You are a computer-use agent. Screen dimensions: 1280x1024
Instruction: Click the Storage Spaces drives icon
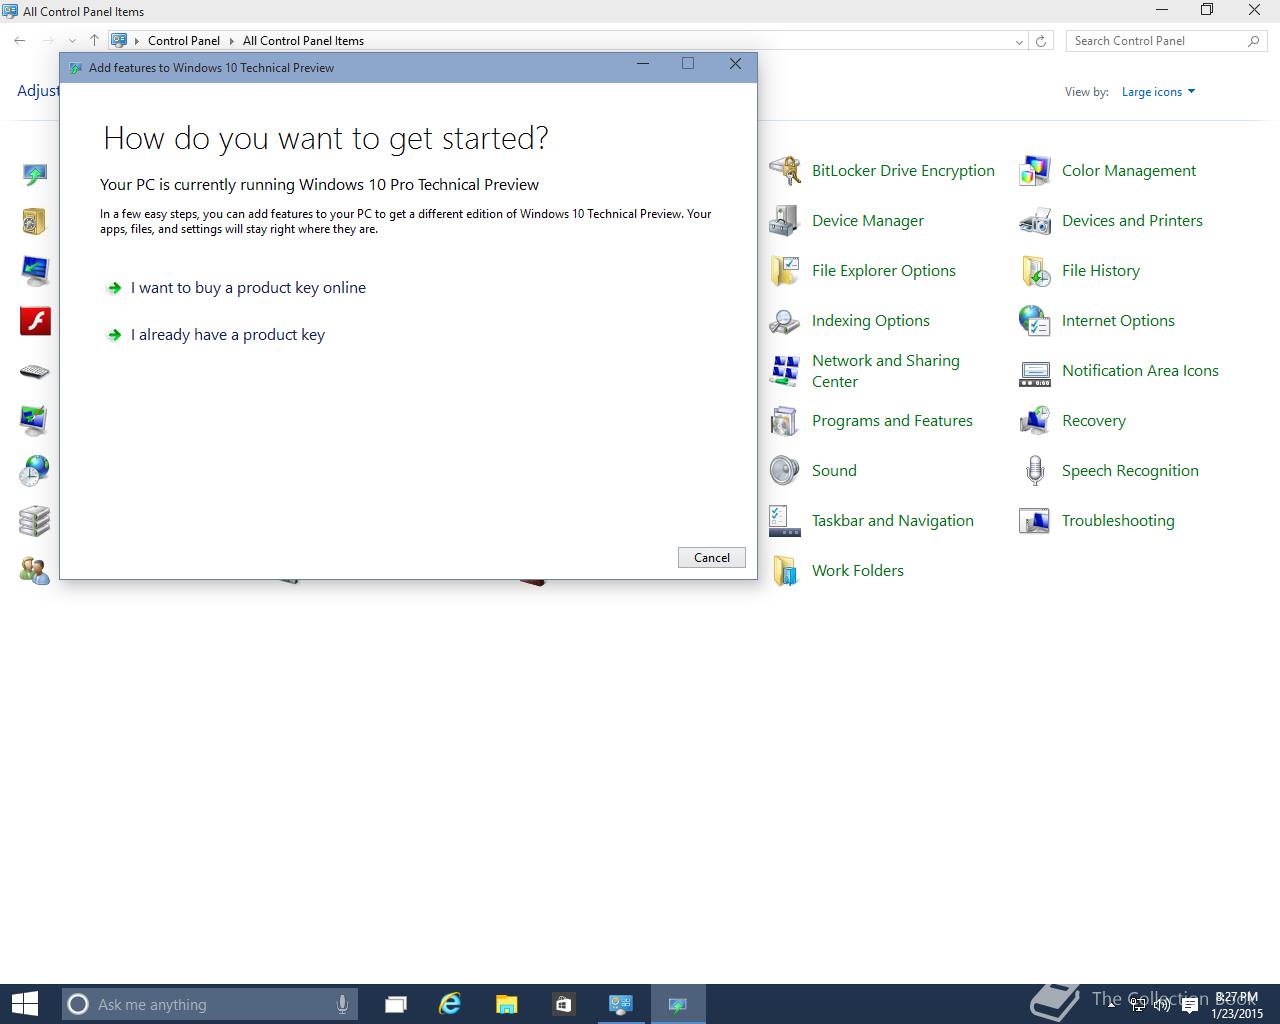[x=35, y=521]
